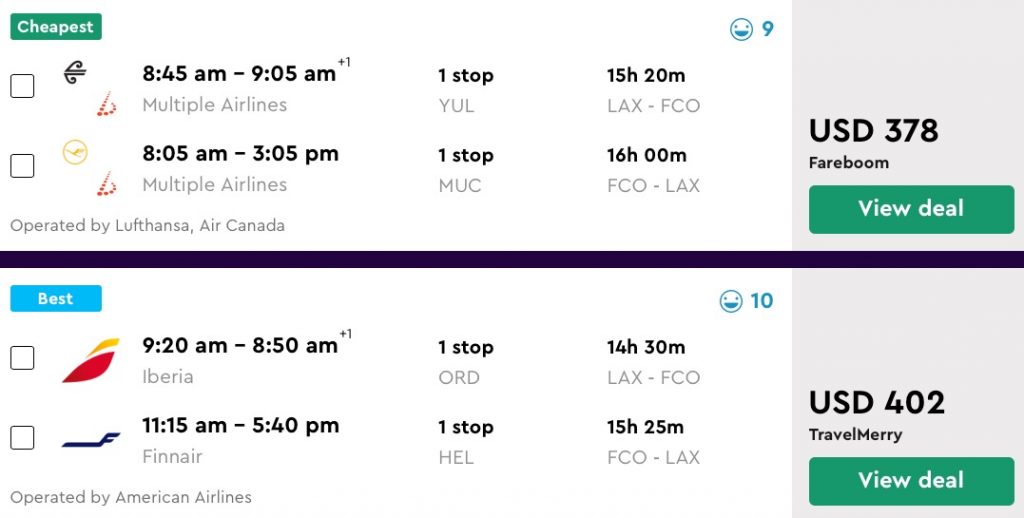
Task: Click red airline logo under 8:05 am flight
Action: (107, 184)
